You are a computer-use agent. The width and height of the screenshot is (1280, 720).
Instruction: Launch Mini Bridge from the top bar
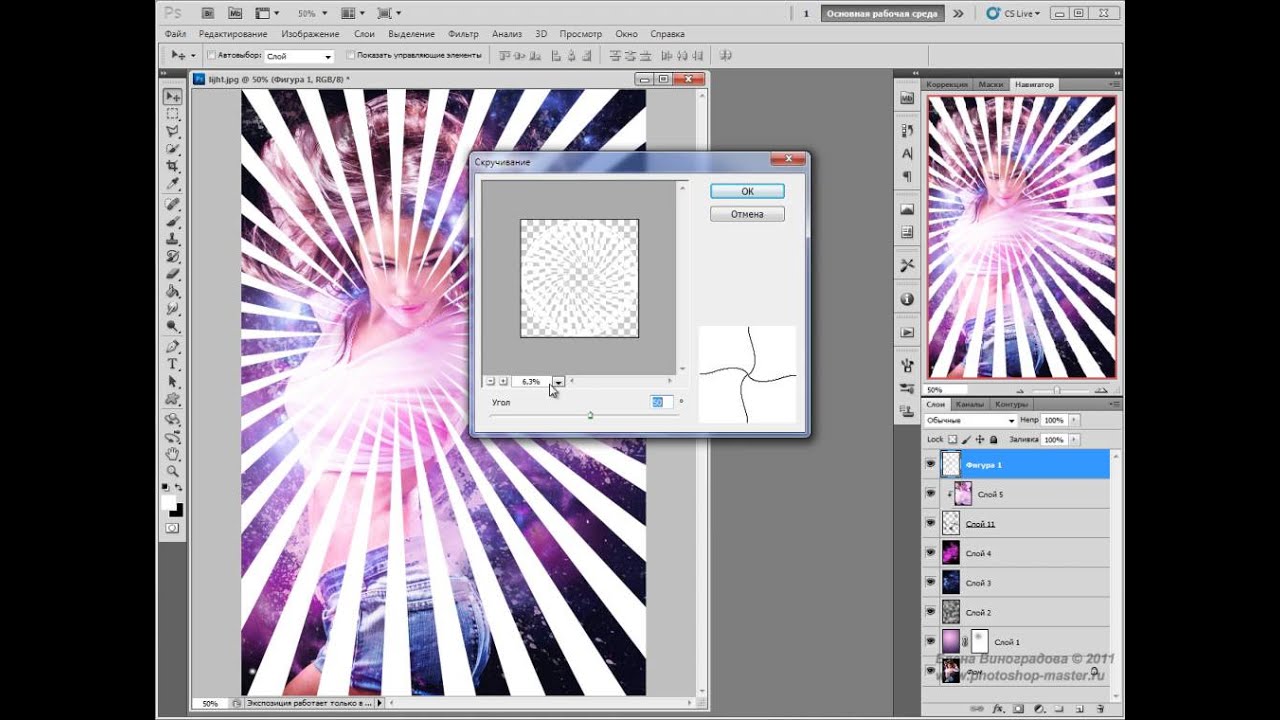[235, 13]
